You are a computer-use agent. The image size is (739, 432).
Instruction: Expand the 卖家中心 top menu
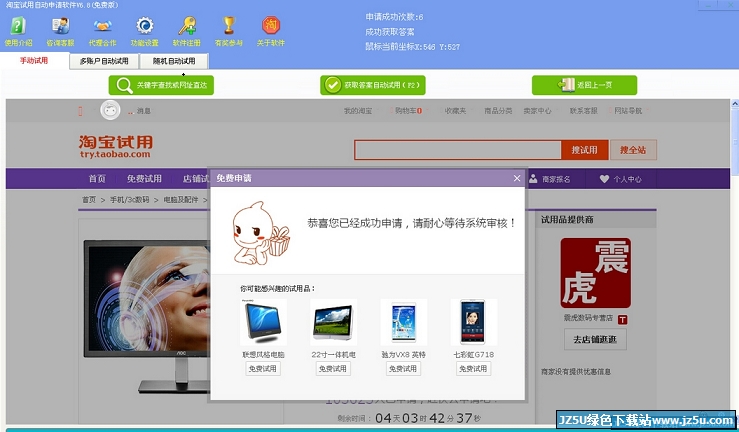[537, 111]
